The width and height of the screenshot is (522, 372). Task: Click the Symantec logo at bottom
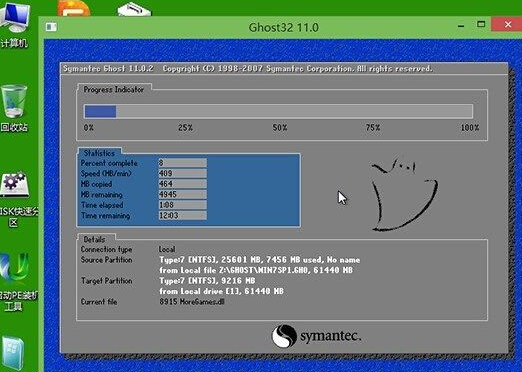click(x=316, y=336)
